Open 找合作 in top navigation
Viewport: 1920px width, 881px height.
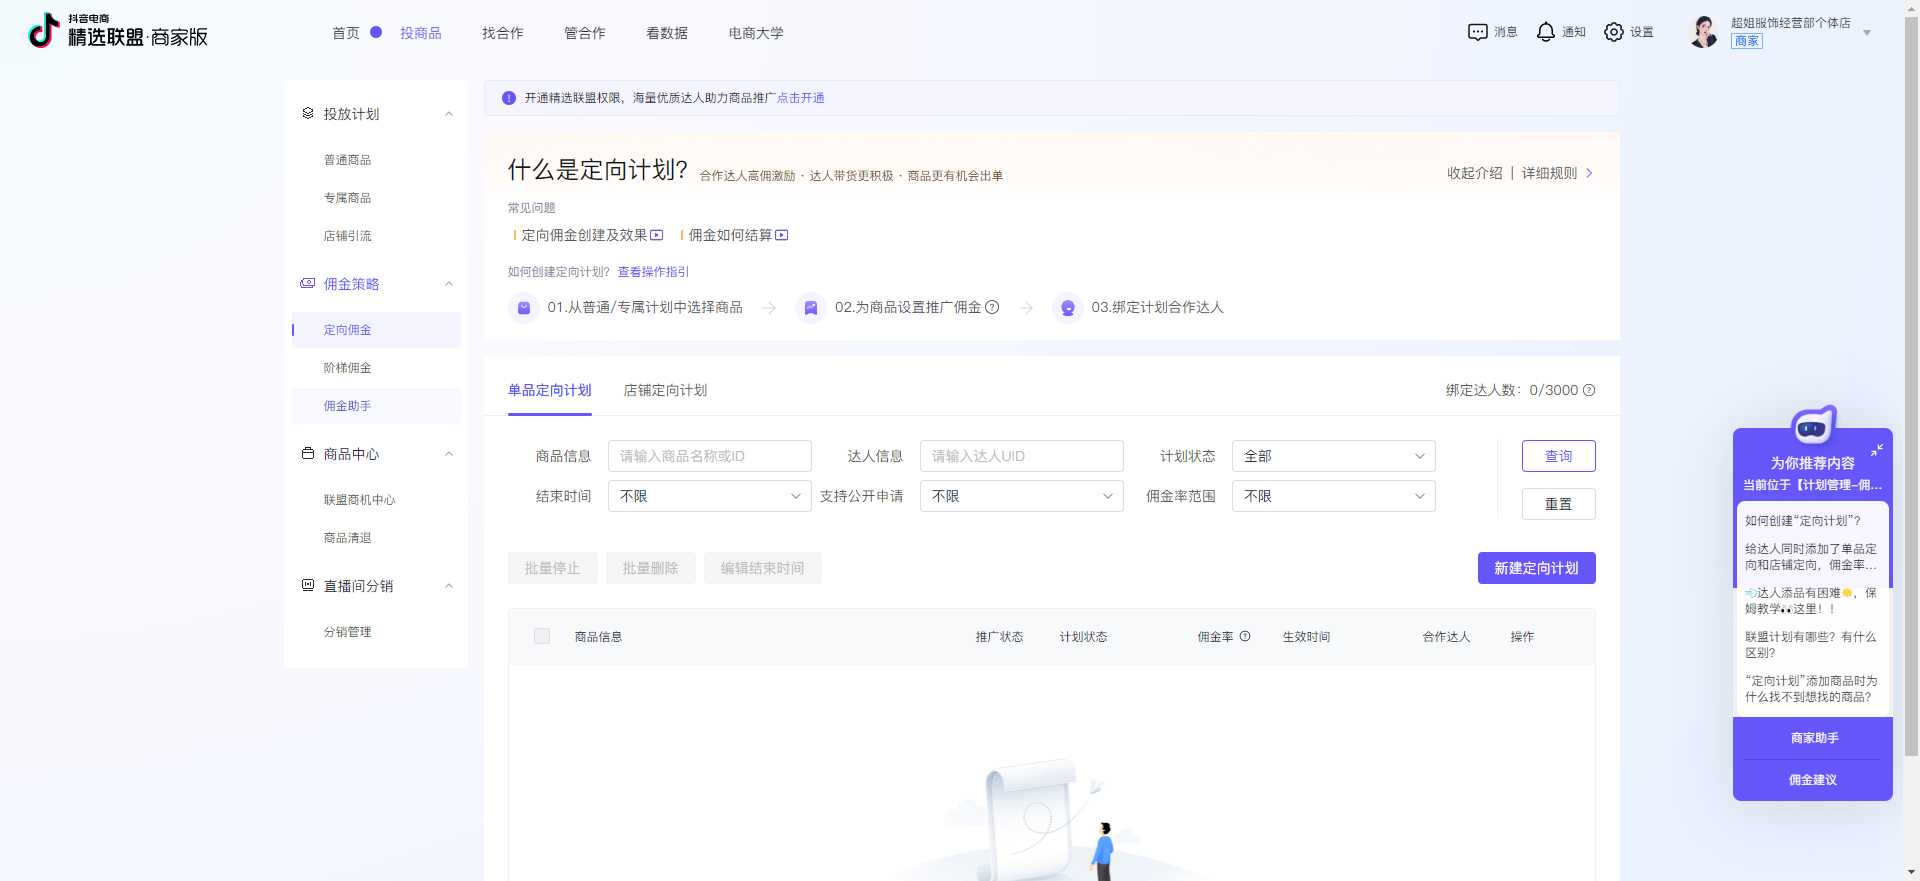(x=503, y=33)
